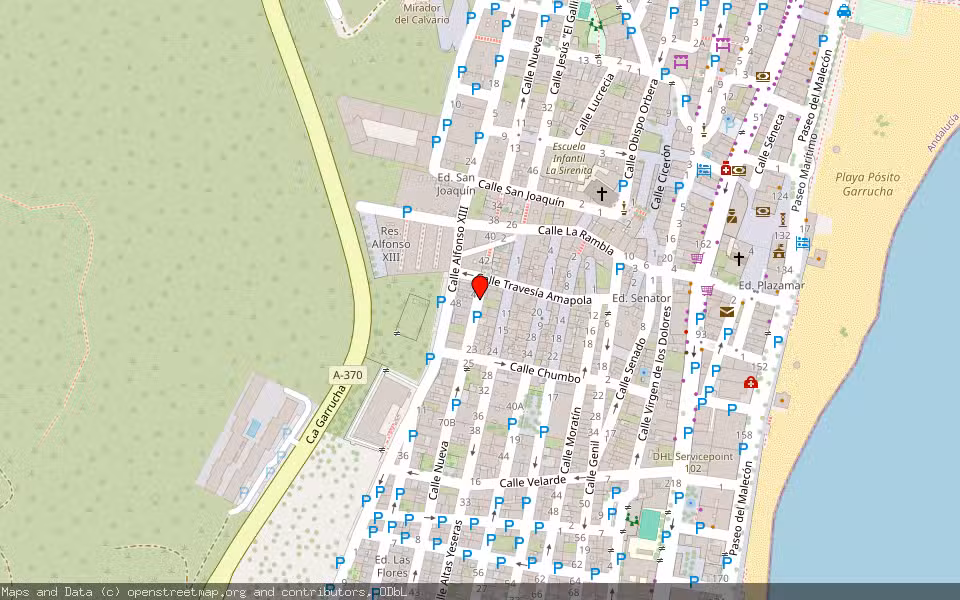
Task: Select the church cross icon above Ed. Plazamar
Action: tap(738, 258)
